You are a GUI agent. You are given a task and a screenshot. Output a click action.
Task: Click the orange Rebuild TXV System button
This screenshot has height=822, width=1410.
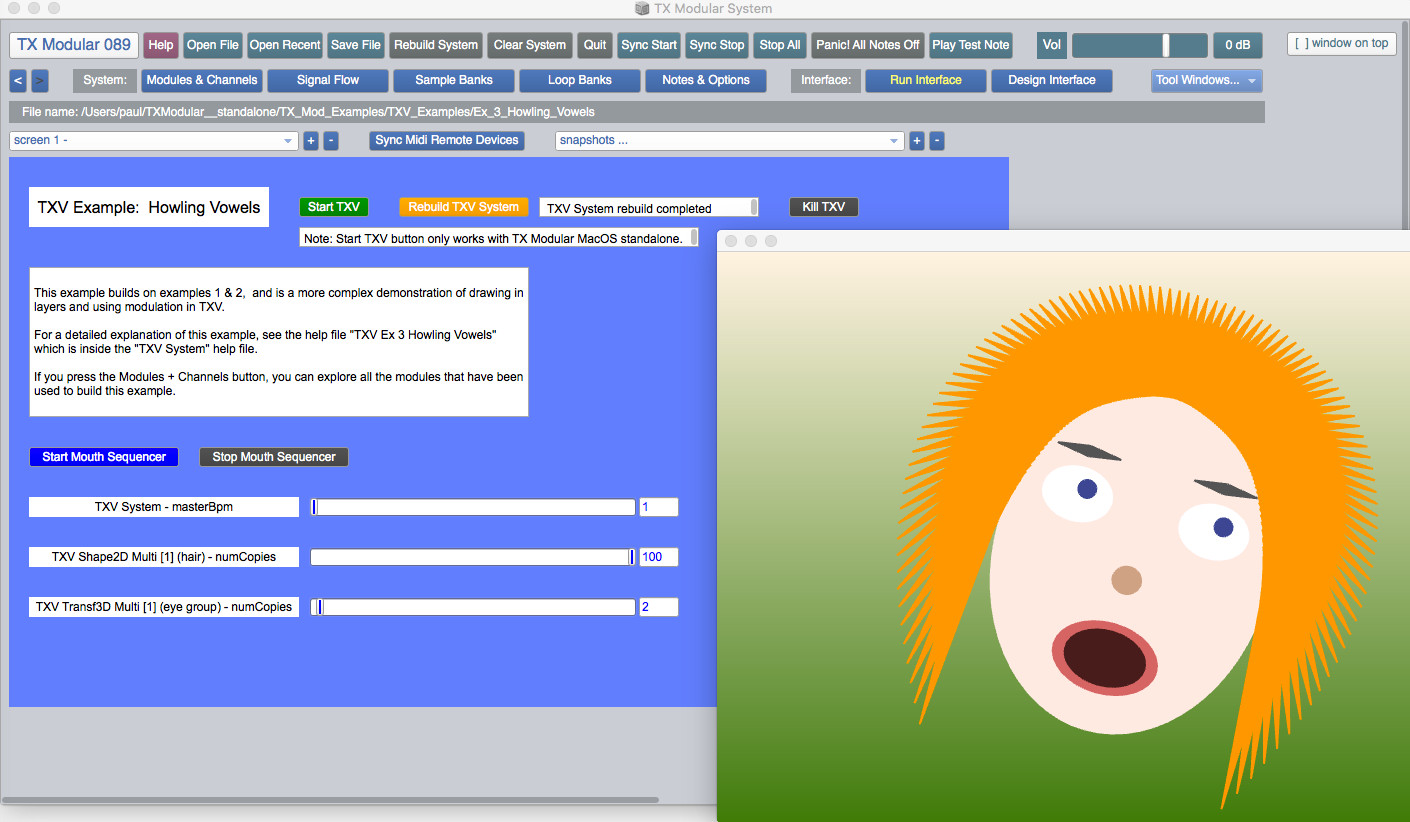tap(463, 207)
